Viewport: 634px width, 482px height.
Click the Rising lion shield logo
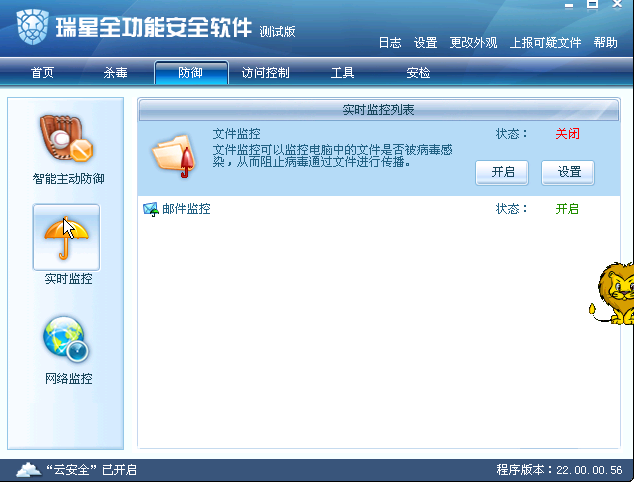click(x=33, y=27)
